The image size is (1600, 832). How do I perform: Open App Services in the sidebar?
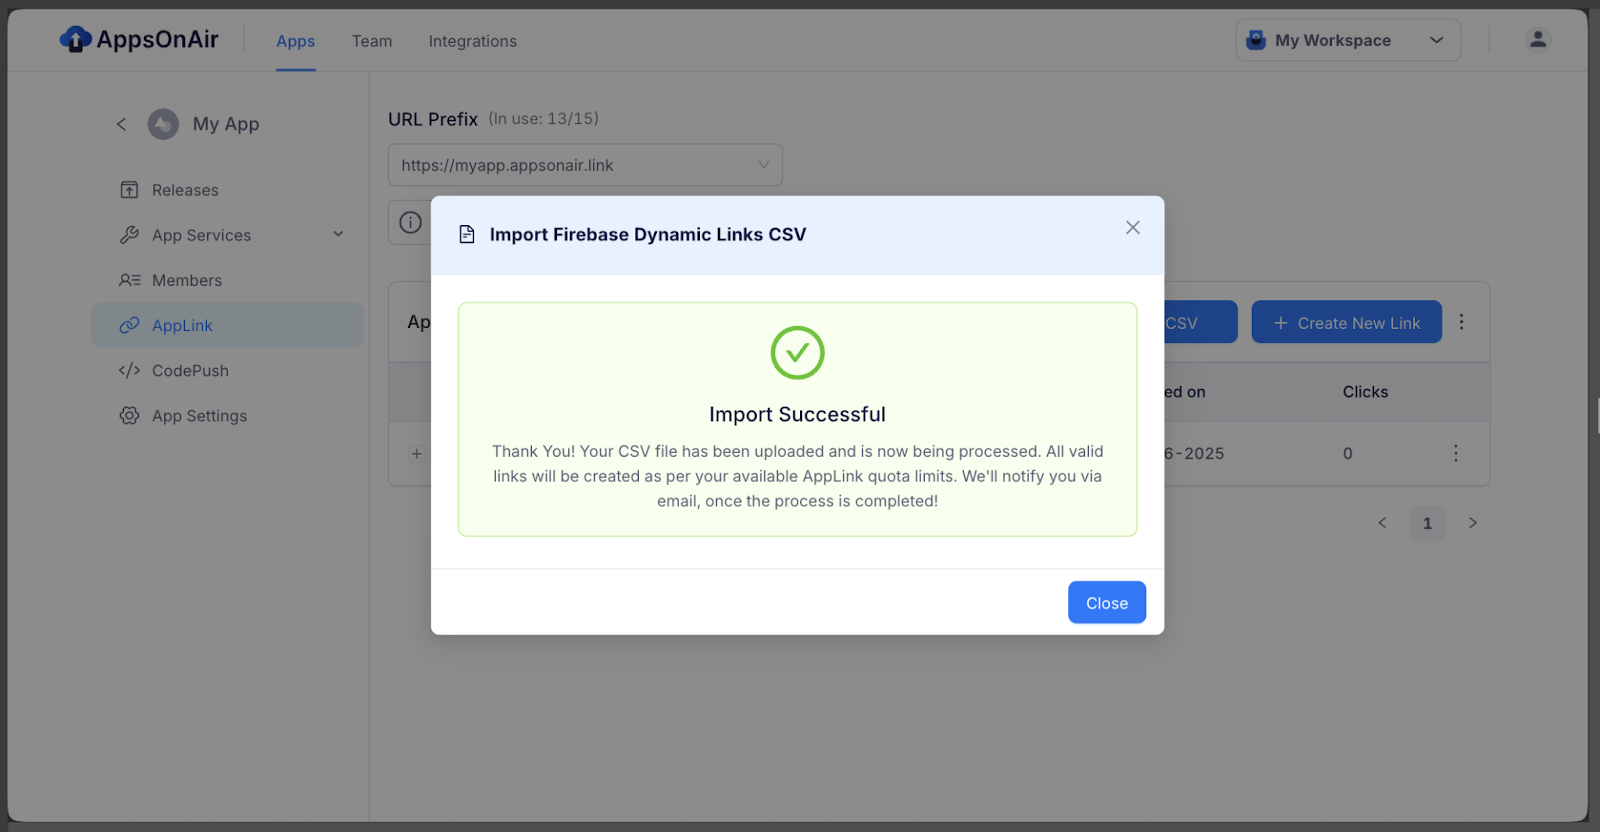pos(228,235)
